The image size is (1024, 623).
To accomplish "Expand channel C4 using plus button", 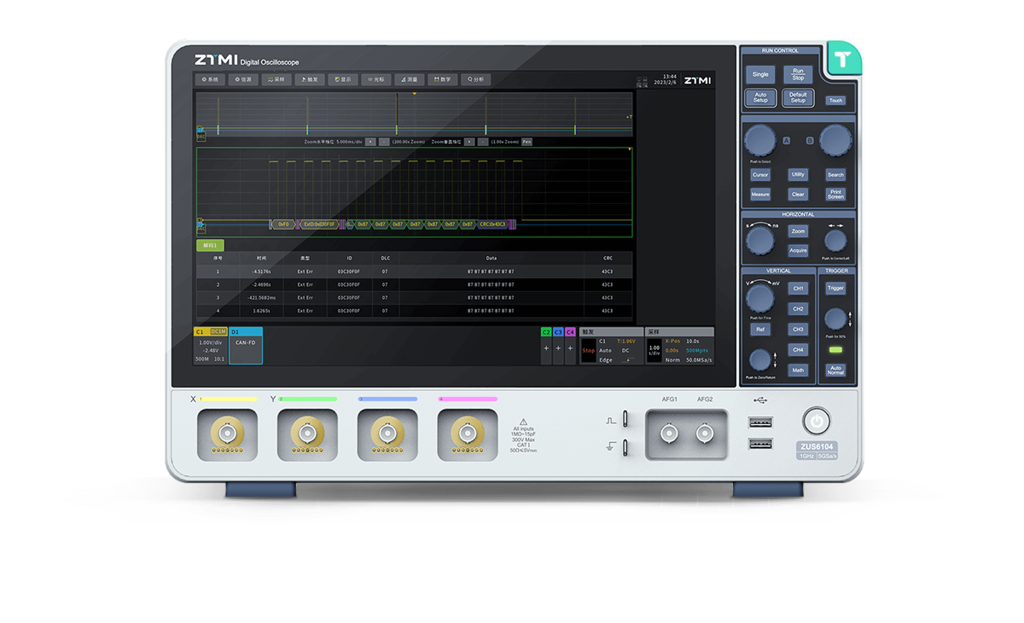I will point(570,348).
